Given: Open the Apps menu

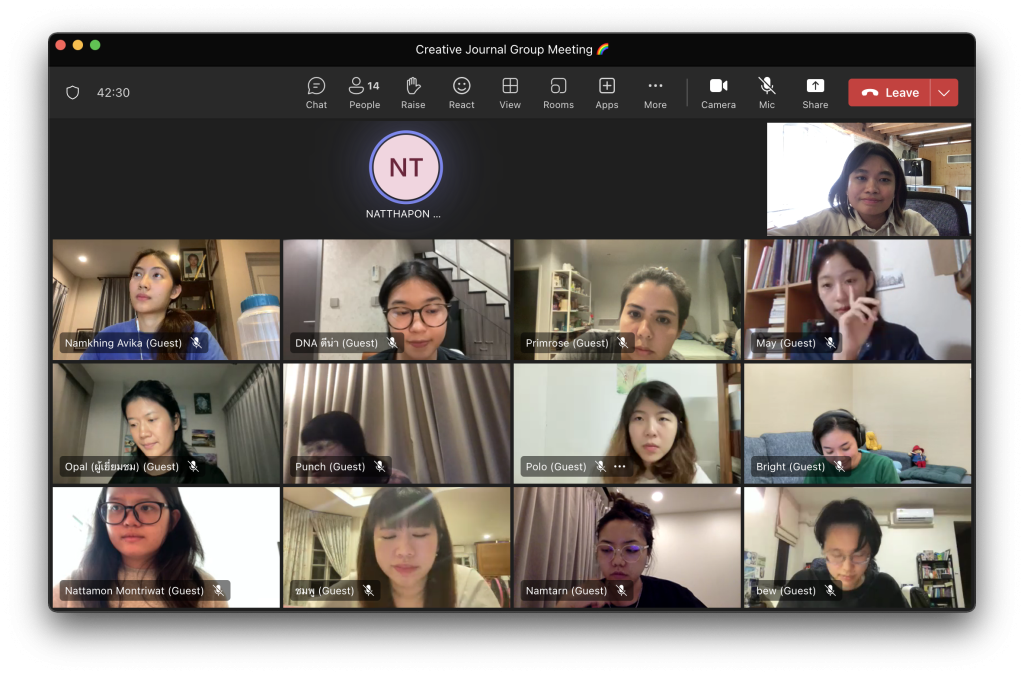Looking at the screenshot, I should (x=607, y=93).
